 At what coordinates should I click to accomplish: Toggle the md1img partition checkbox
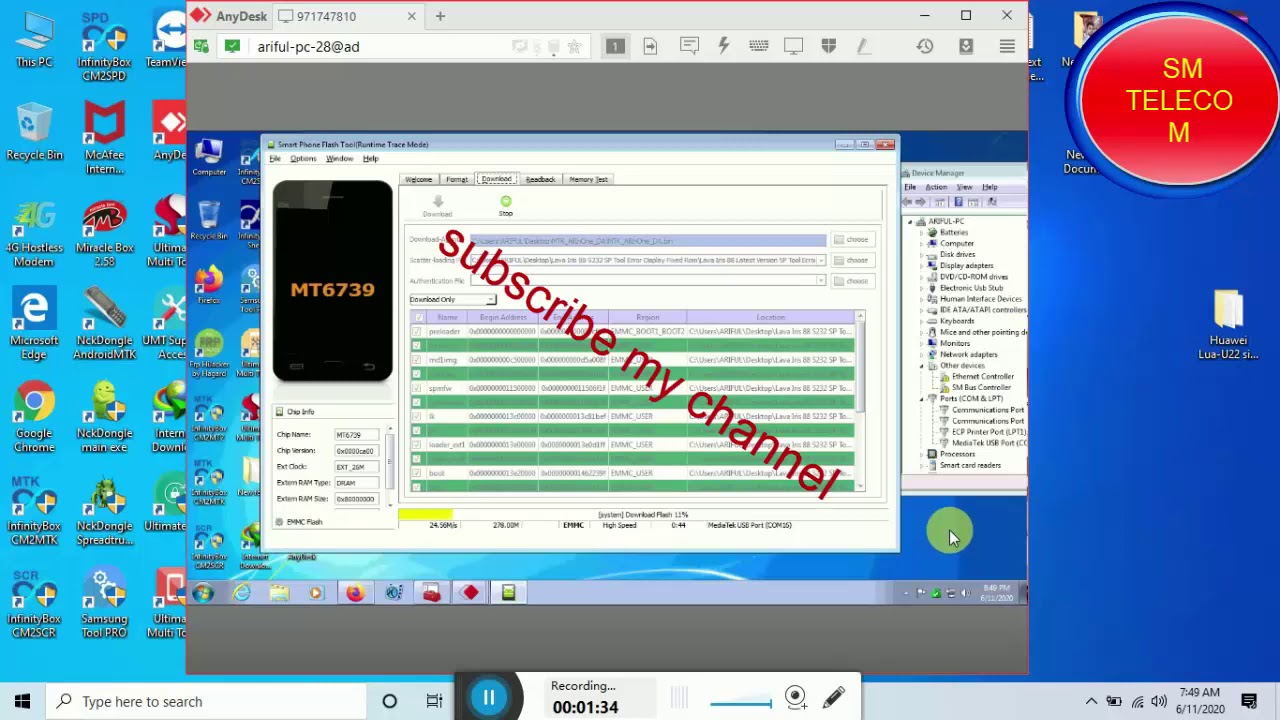pyautogui.click(x=417, y=359)
